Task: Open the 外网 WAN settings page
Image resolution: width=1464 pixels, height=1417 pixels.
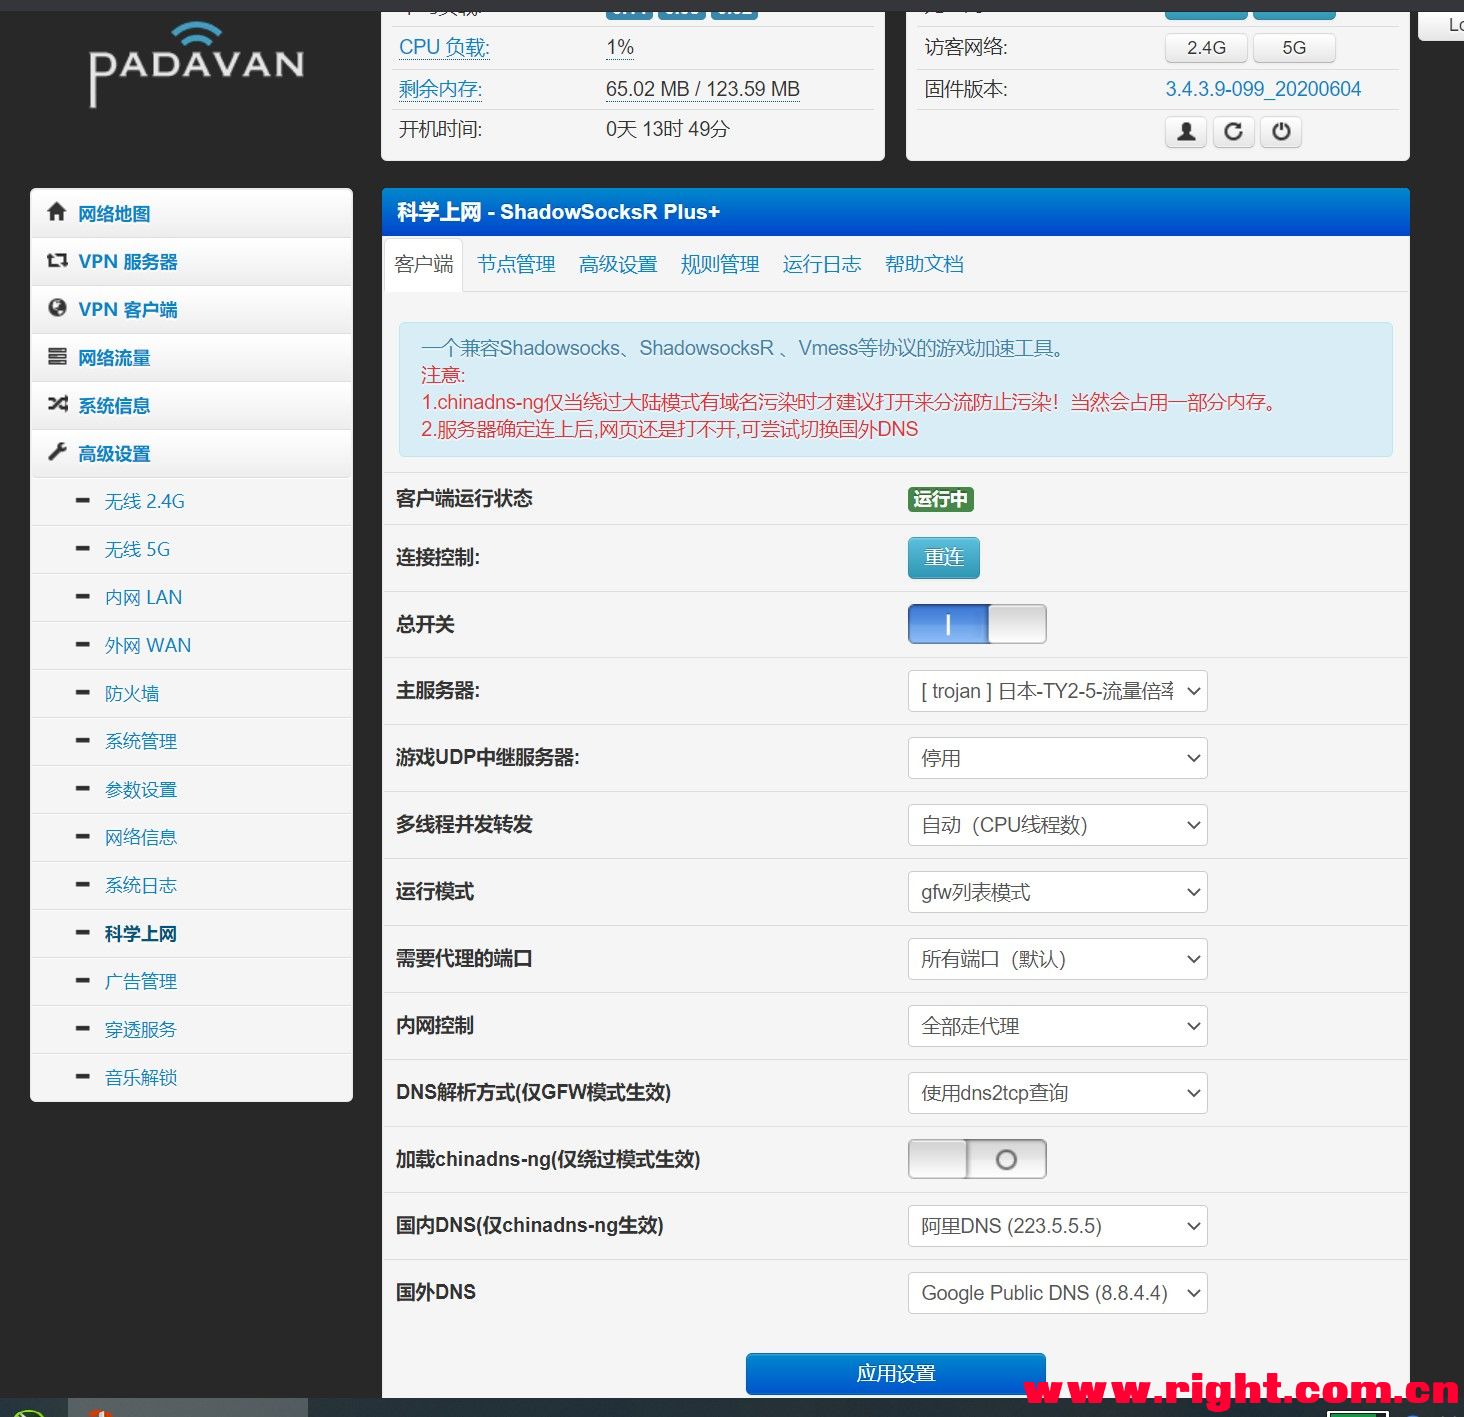Action: (192, 645)
